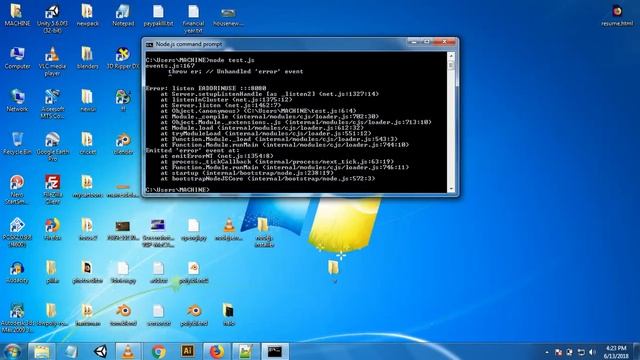Open Google Chrome from the taskbar
Screen dimensions: 640x360
(158, 351)
